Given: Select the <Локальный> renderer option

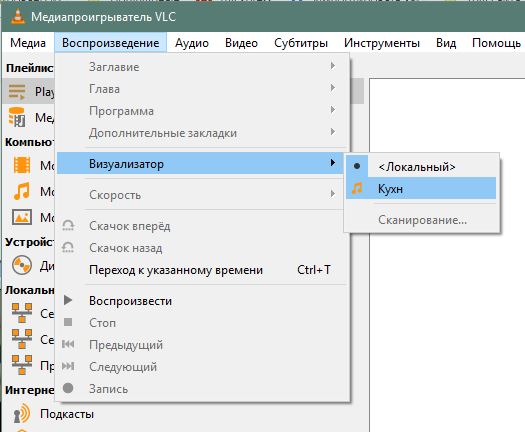Looking at the screenshot, I should (421, 166).
